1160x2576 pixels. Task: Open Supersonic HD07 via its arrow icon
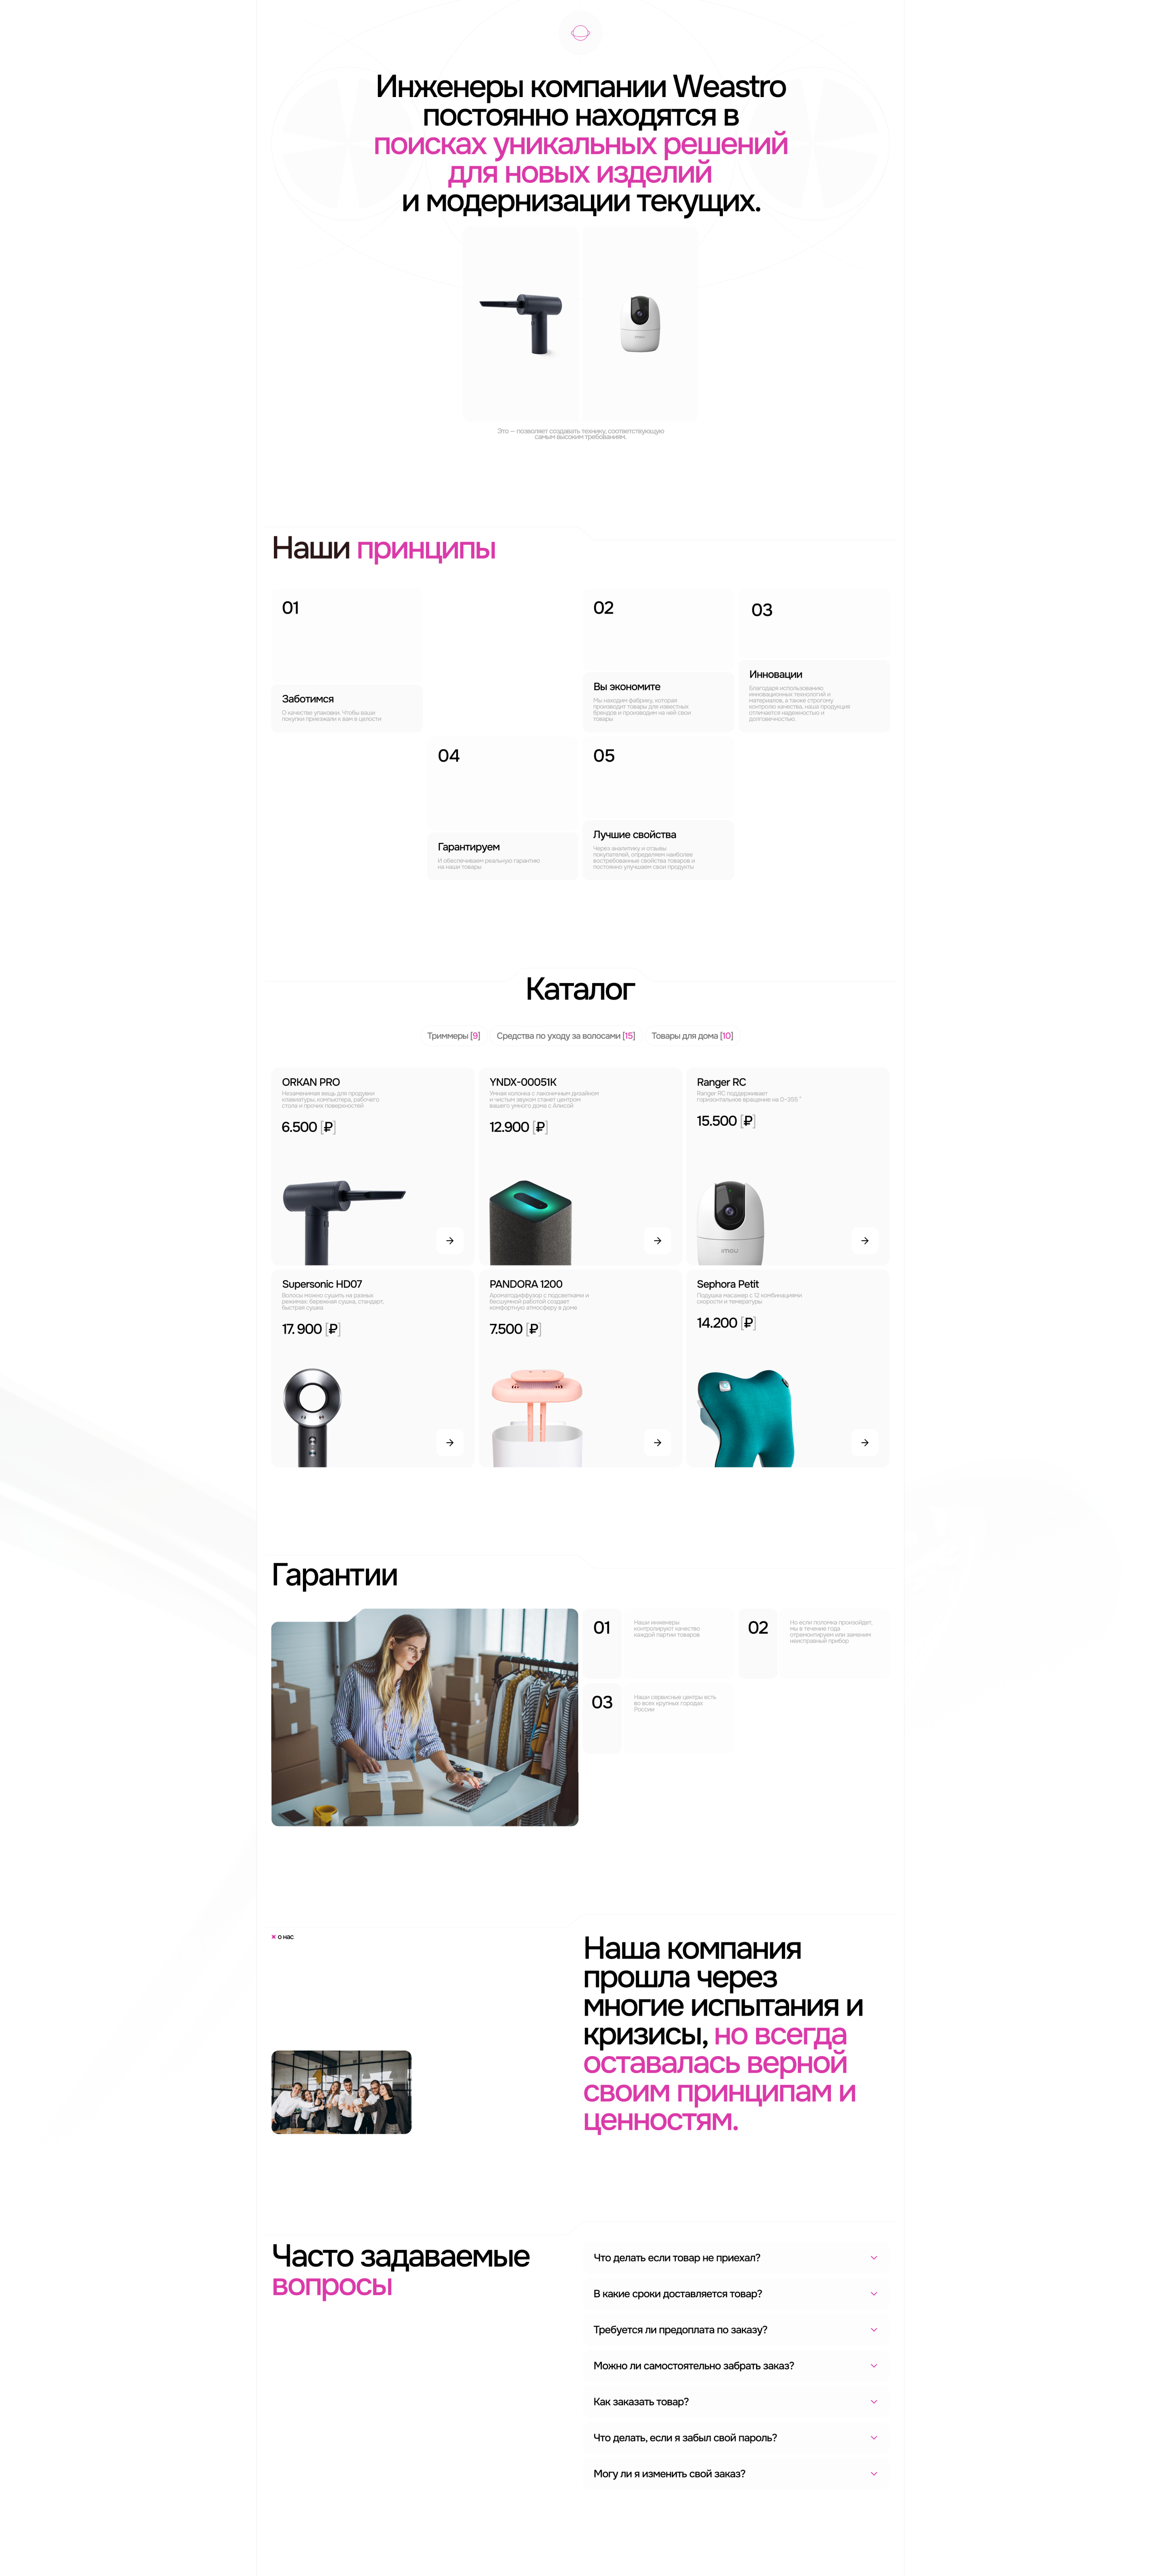coord(450,1443)
